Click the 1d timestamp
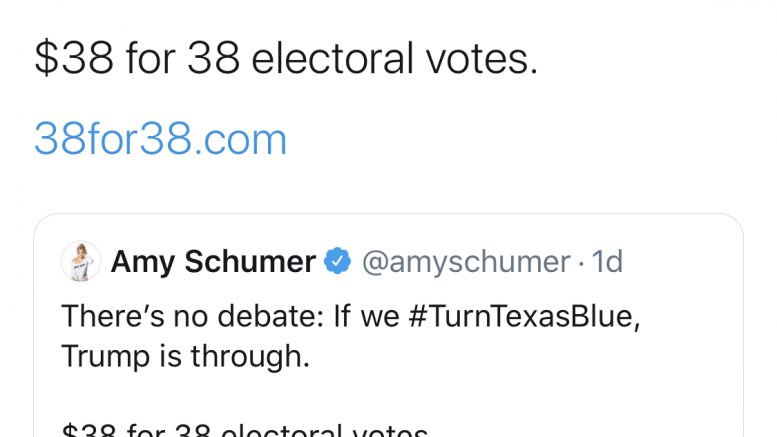 pyautogui.click(x=607, y=262)
